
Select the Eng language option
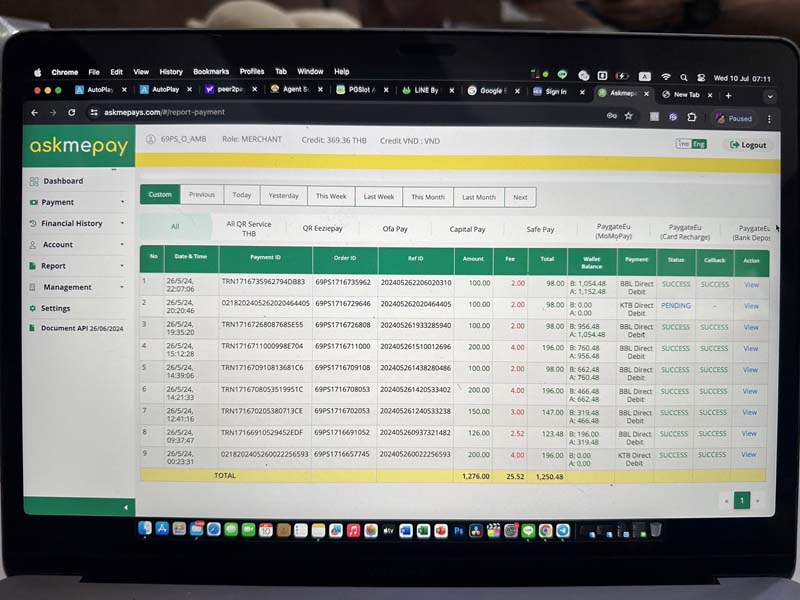698,144
